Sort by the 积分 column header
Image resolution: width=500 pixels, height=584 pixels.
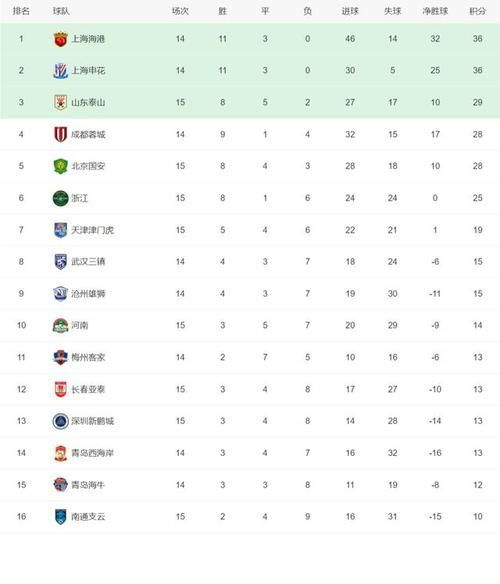pyautogui.click(x=478, y=12)
